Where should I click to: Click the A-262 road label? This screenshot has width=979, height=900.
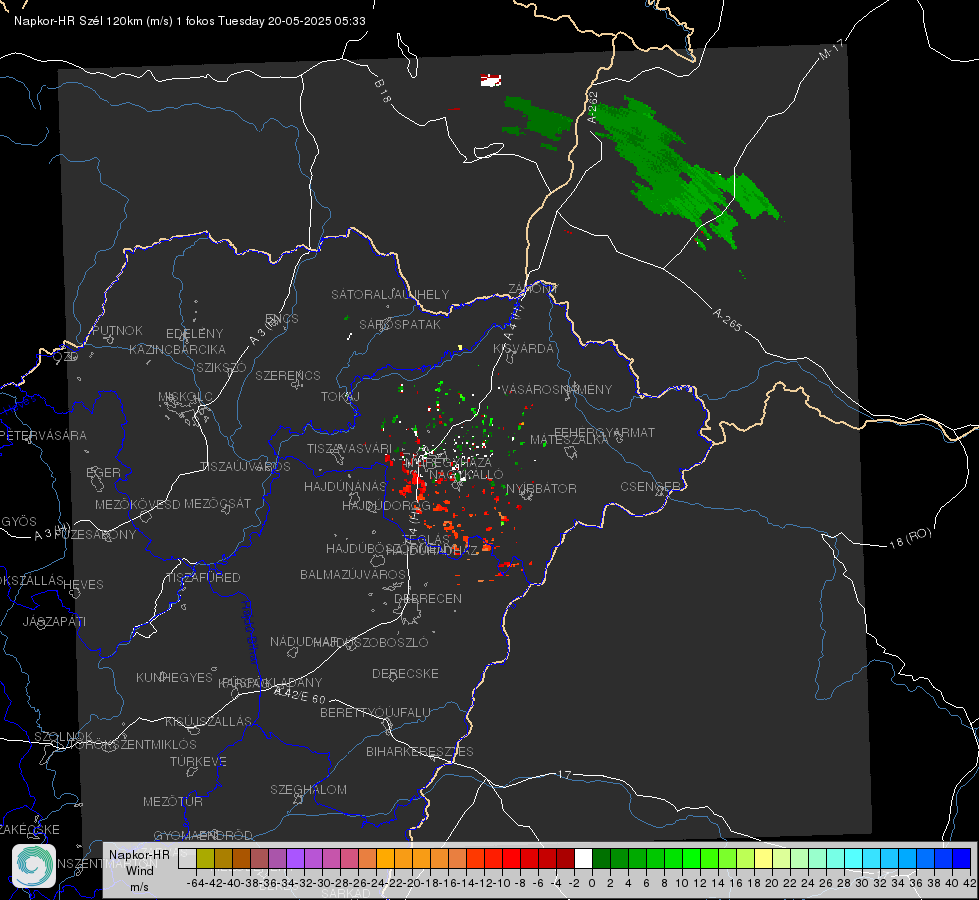pyautogui.click(x=593, y=106)
